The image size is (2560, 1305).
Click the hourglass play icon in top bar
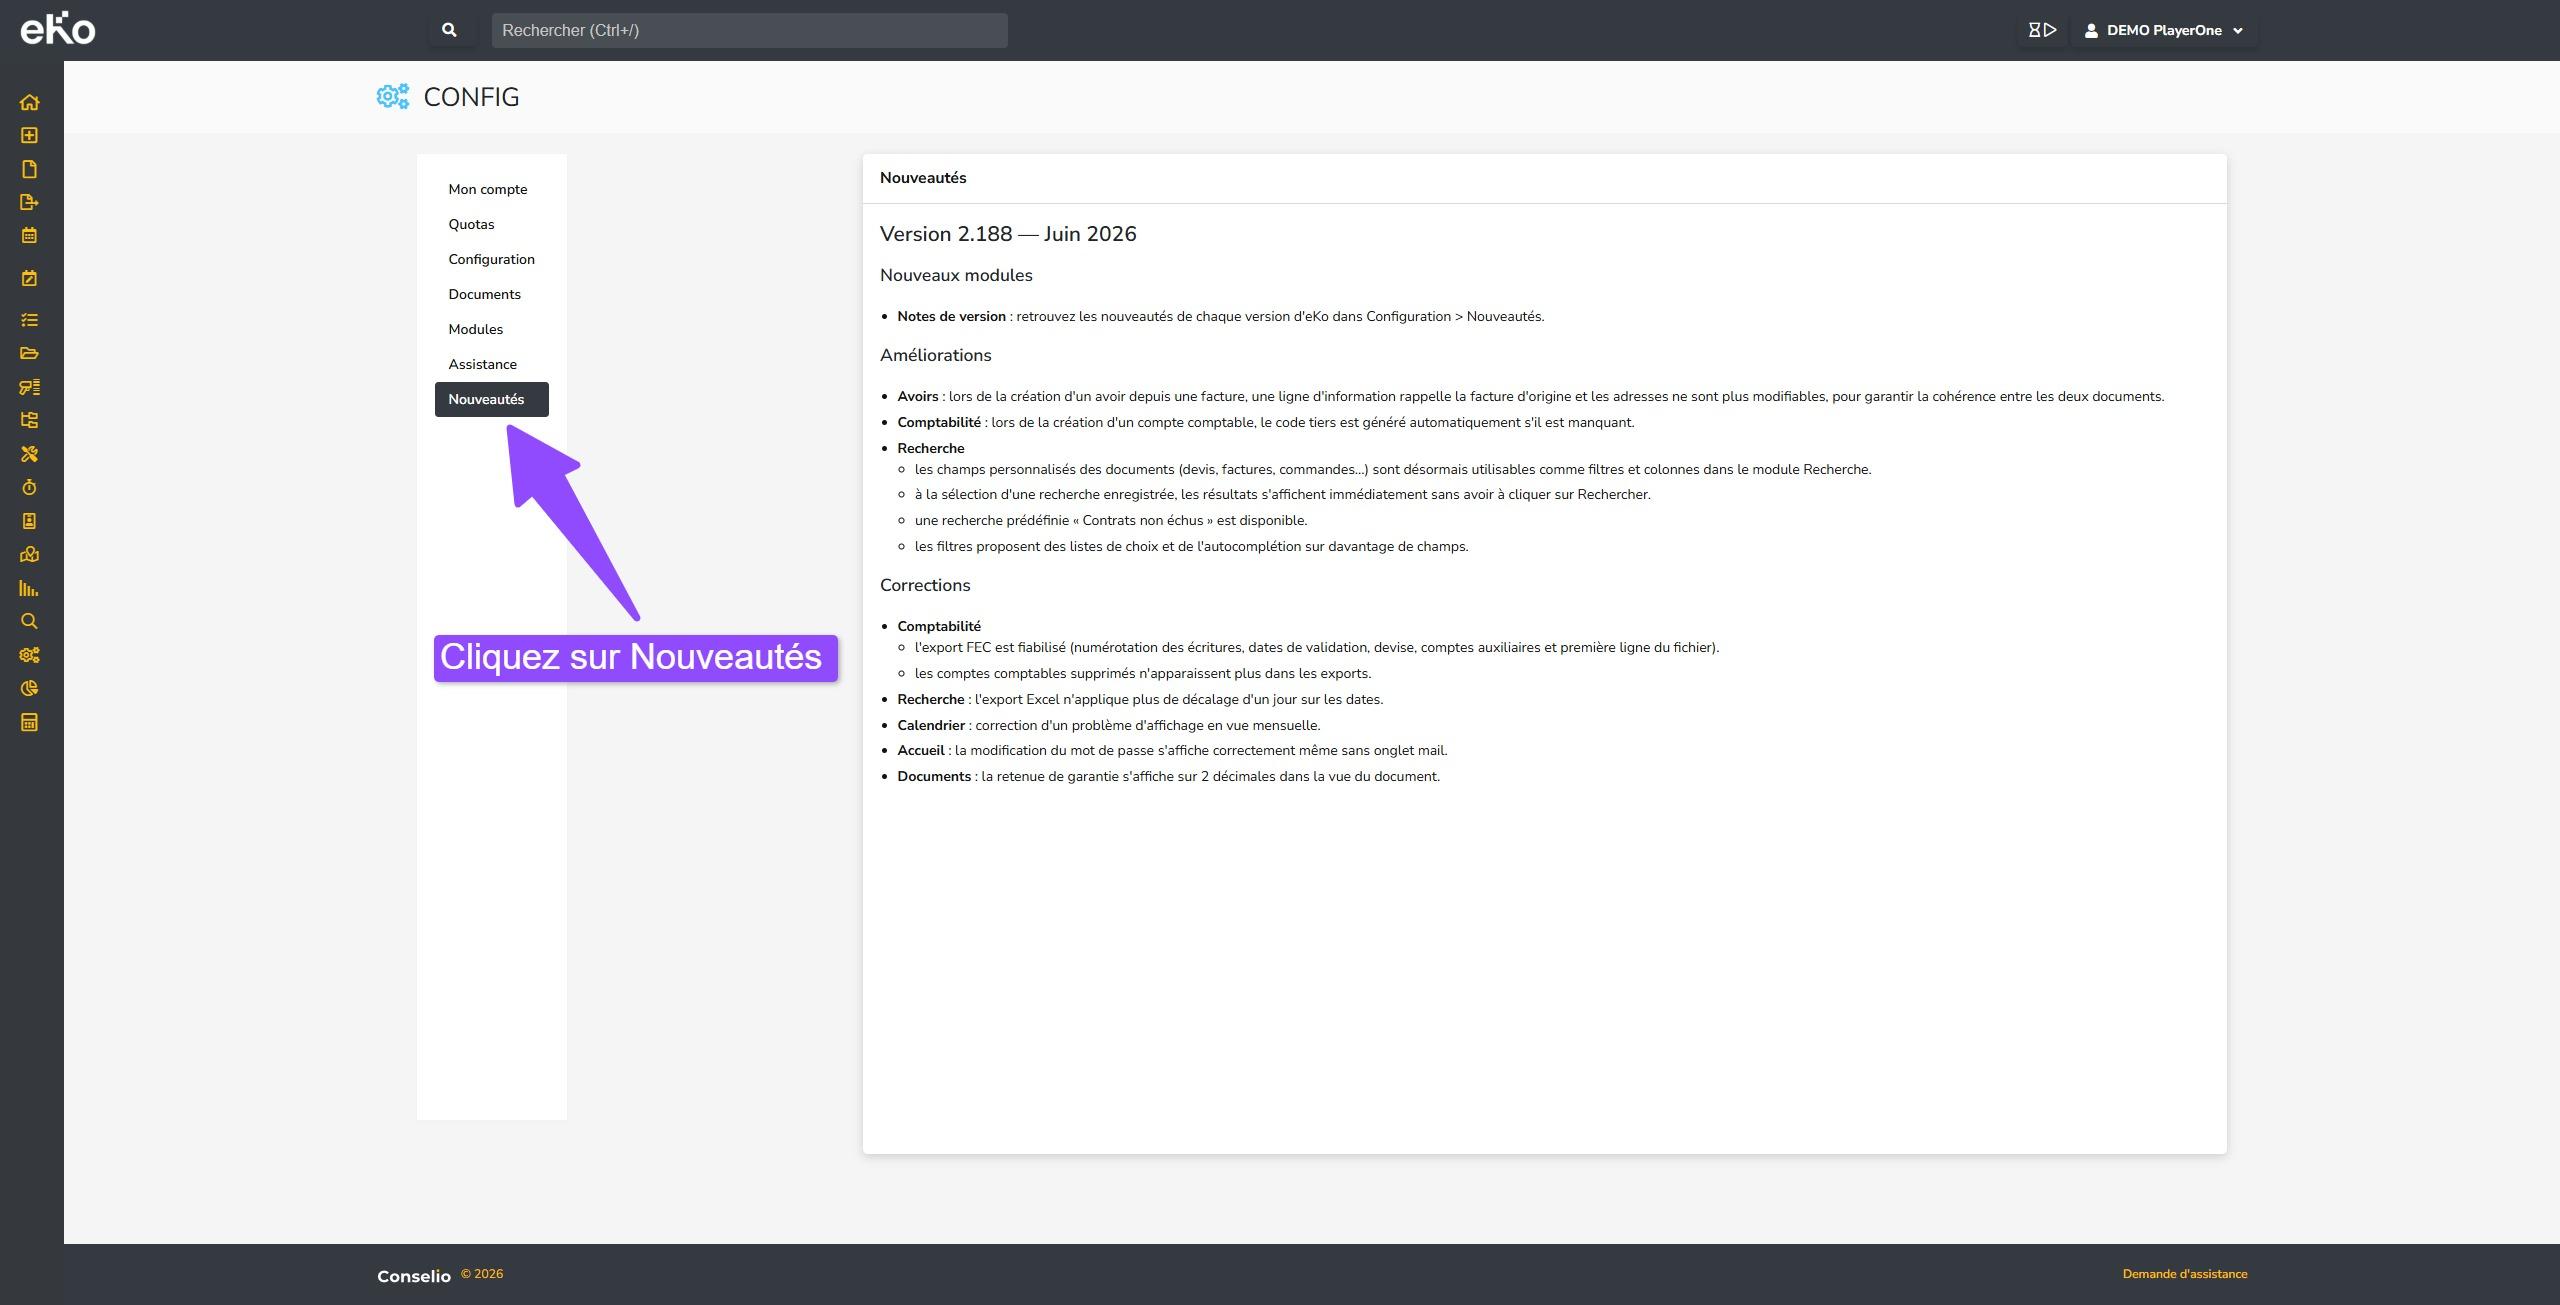[x=2041, y=30]
